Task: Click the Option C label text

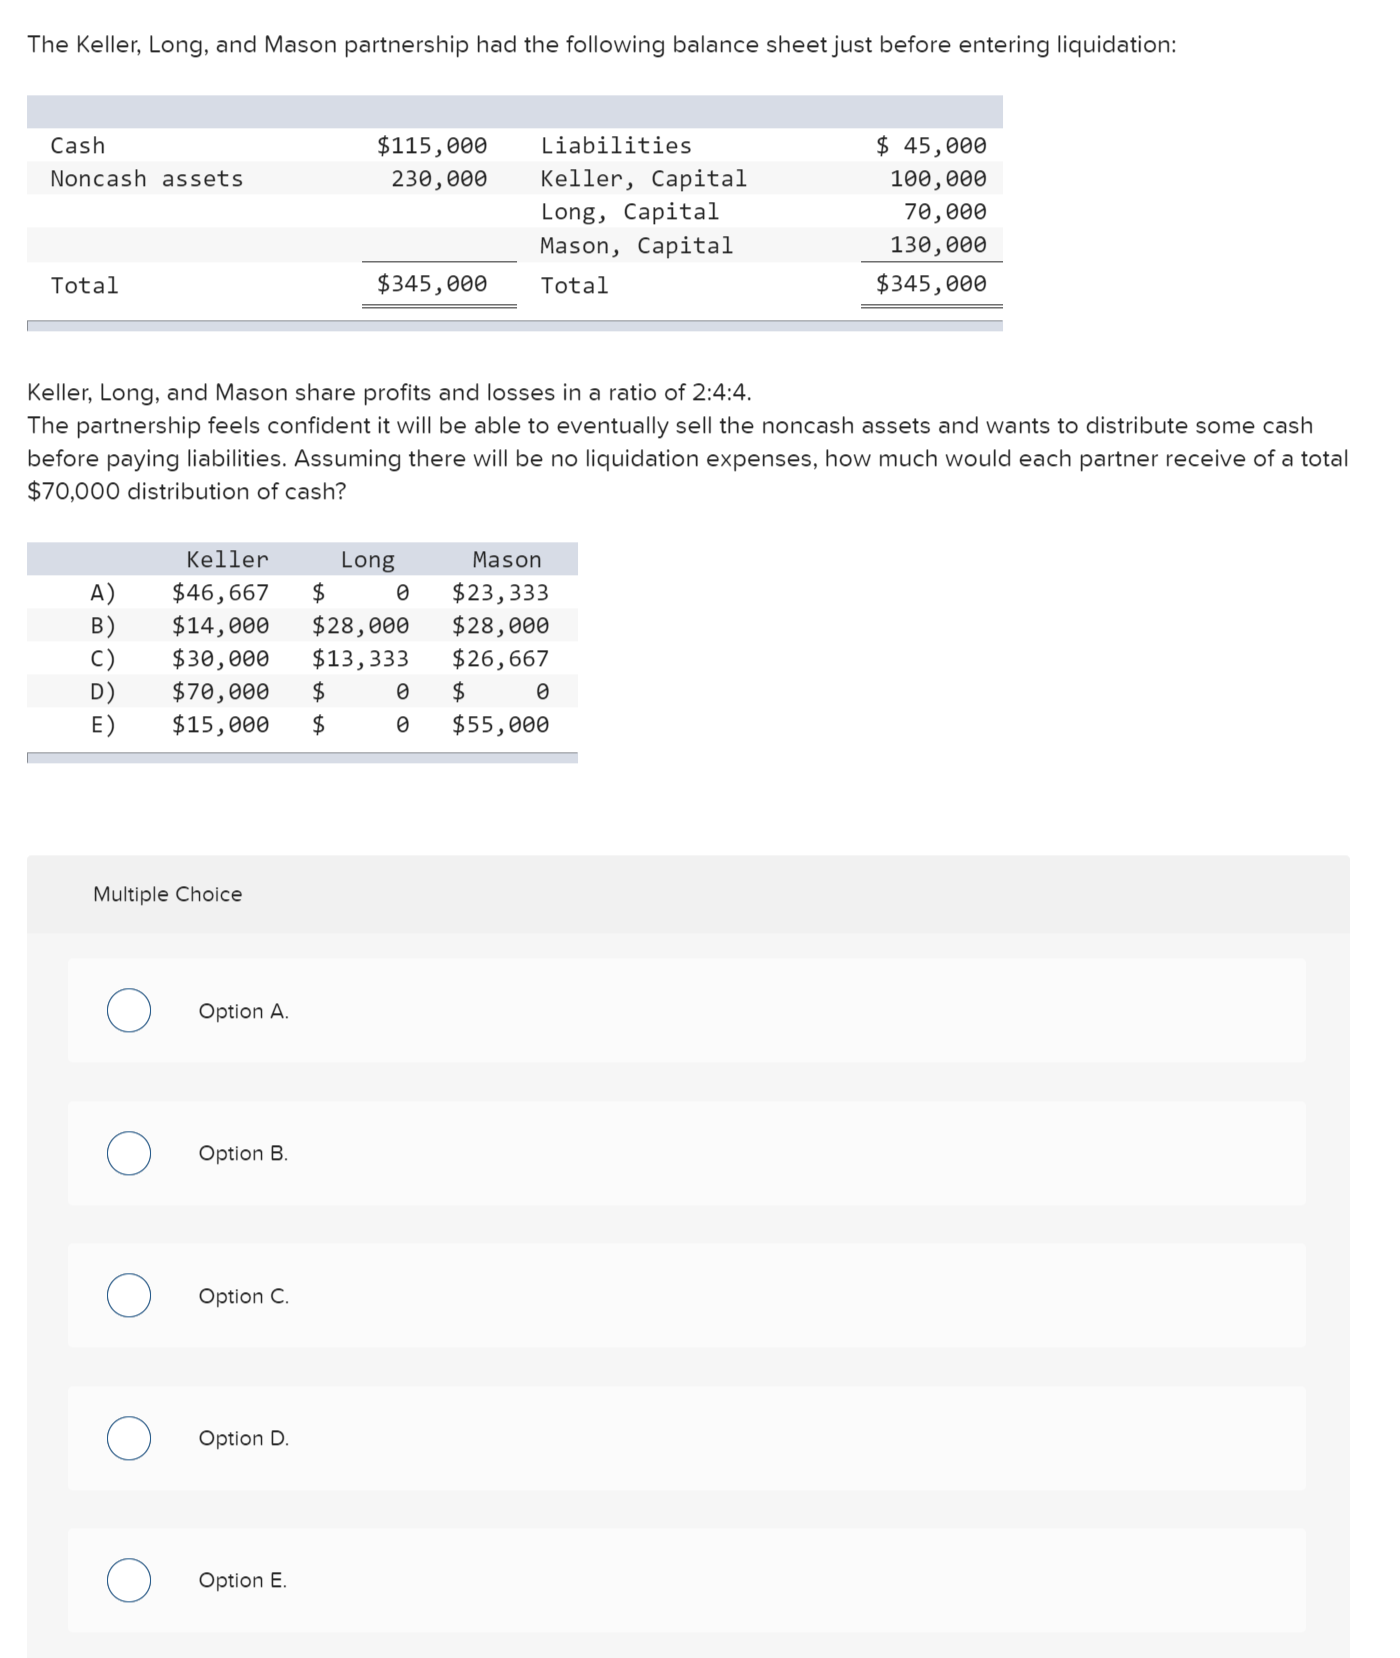Action: tap(243, 1296)
